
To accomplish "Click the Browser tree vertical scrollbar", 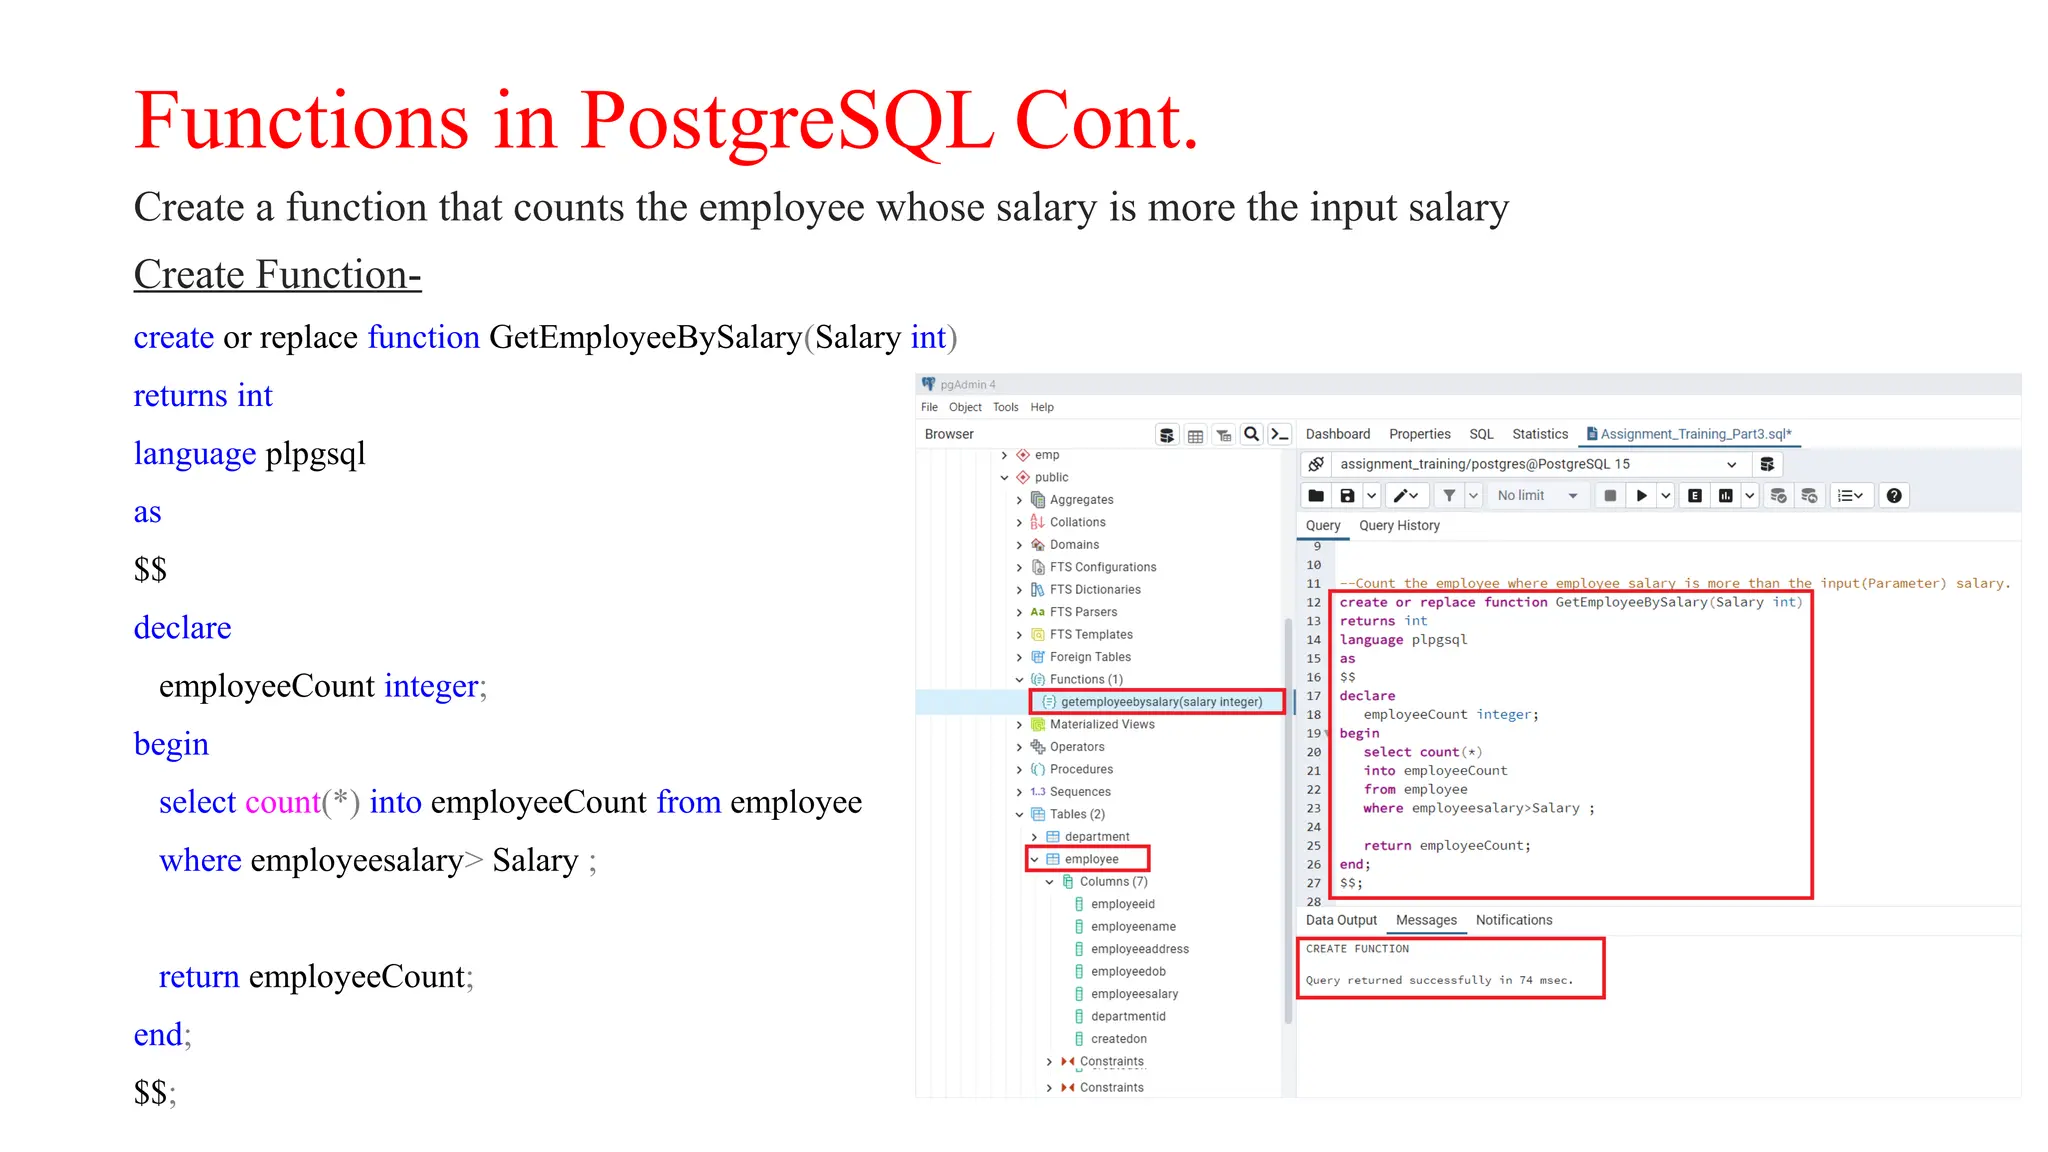I will click(1288, 820).
